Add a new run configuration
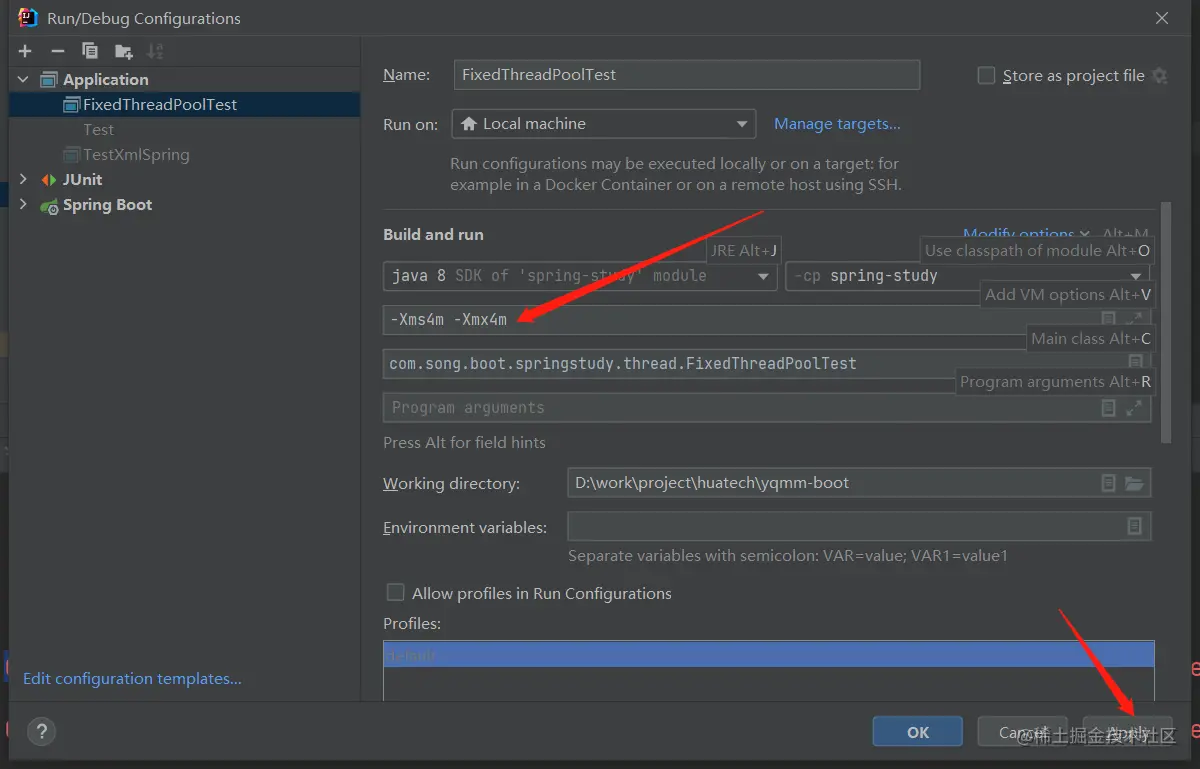 (25, 51)
